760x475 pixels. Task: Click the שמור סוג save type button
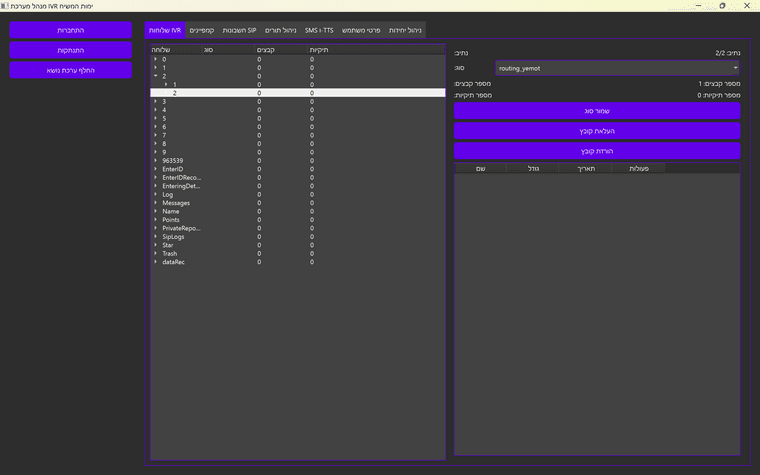[597, 111]
